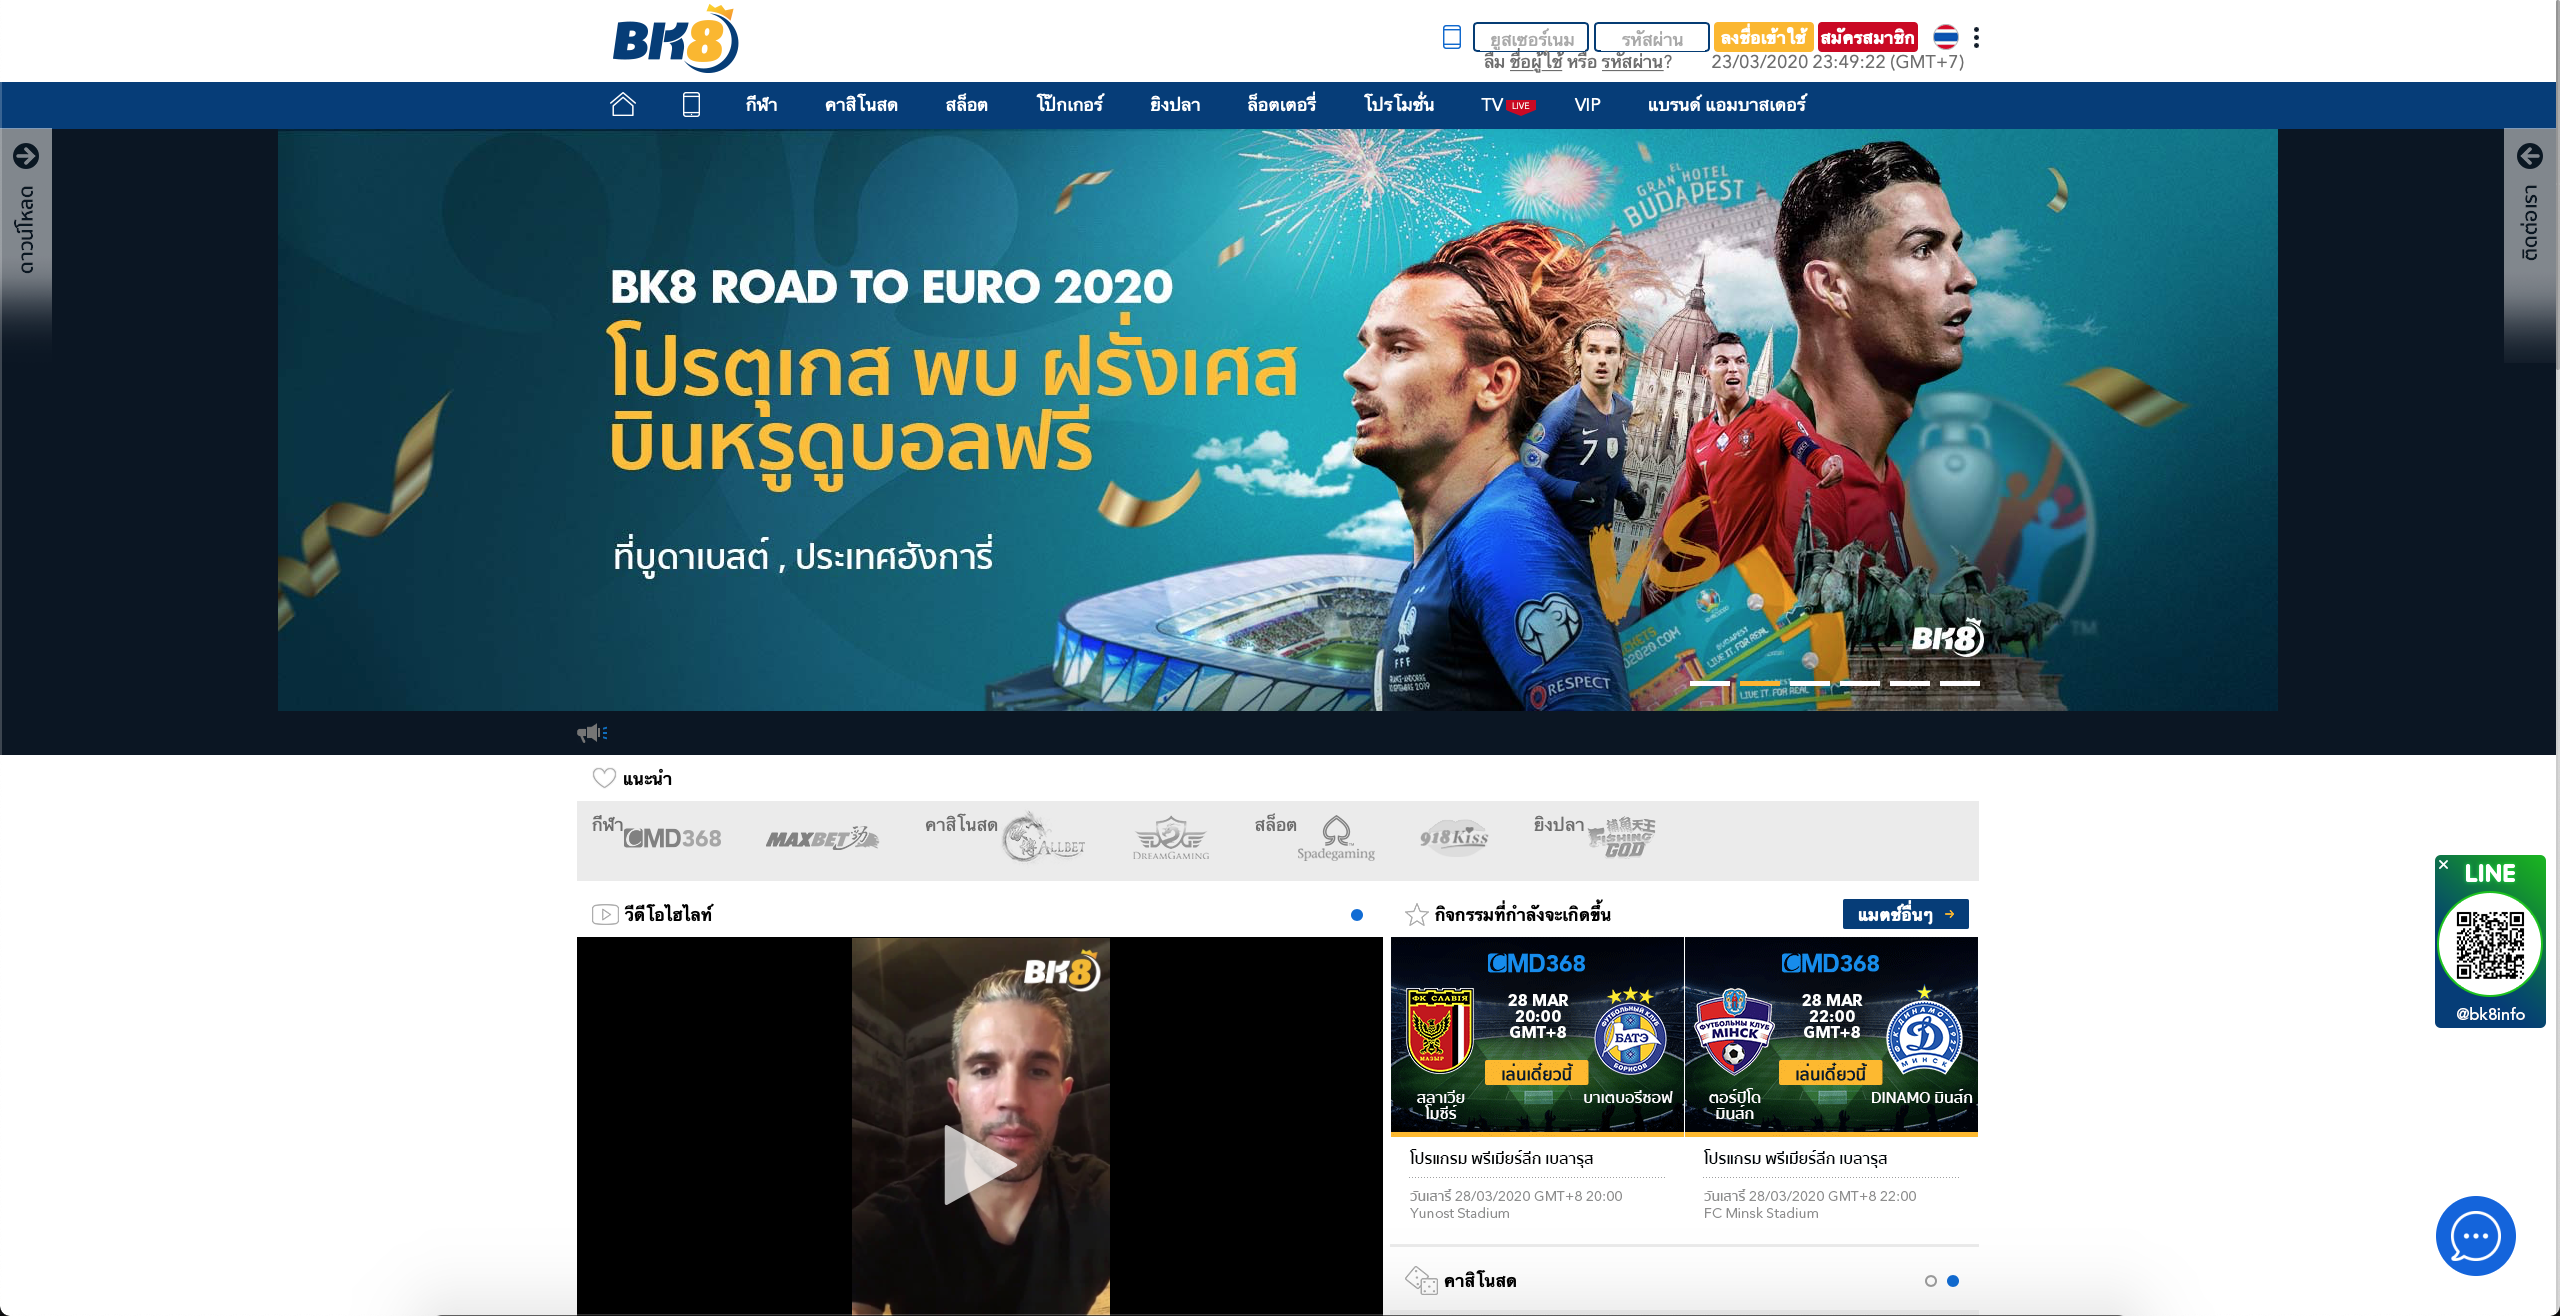Open the CMD368 sports provider logo

point(672,839)
